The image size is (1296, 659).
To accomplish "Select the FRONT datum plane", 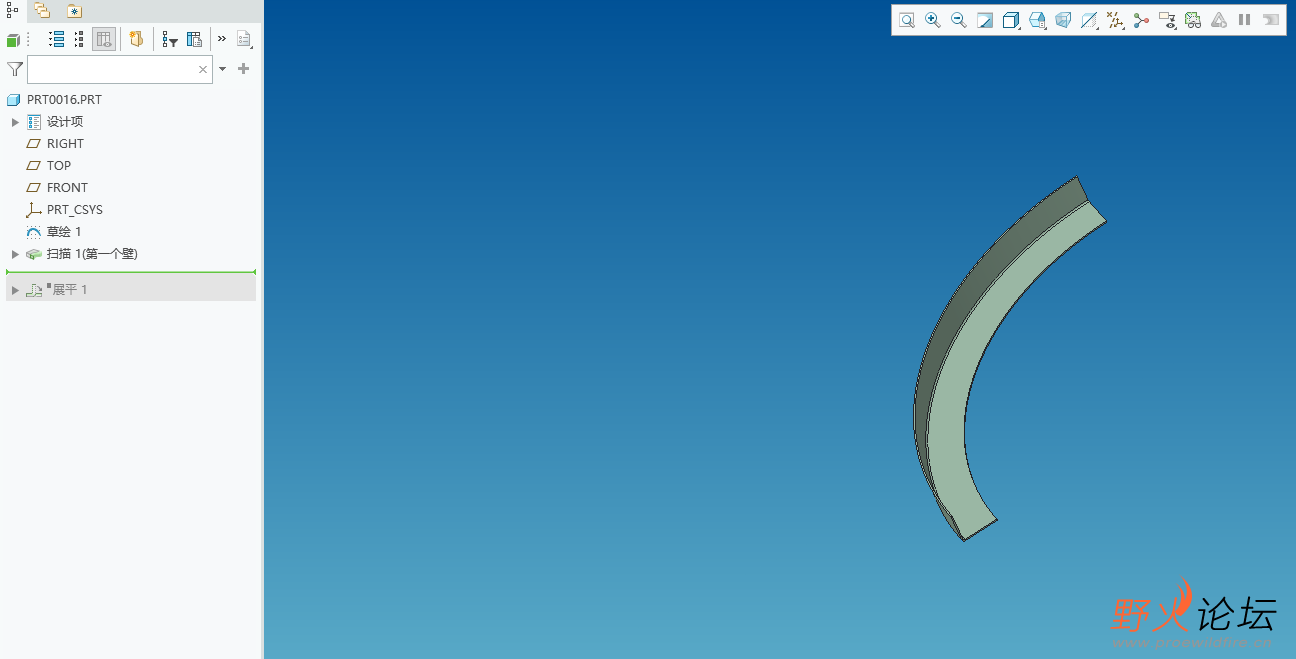I will tap(67, 188).
